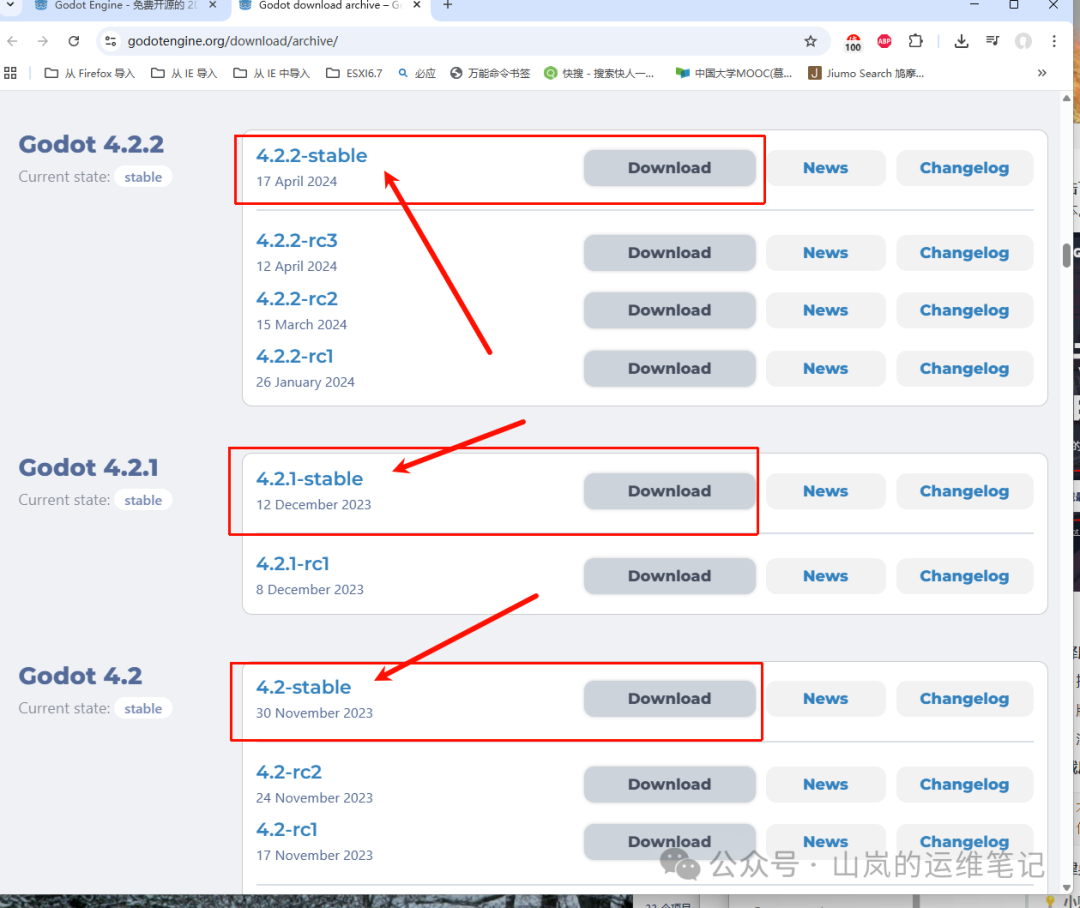
Task: Close the Godot Engine tab
Action: [212, 6]
